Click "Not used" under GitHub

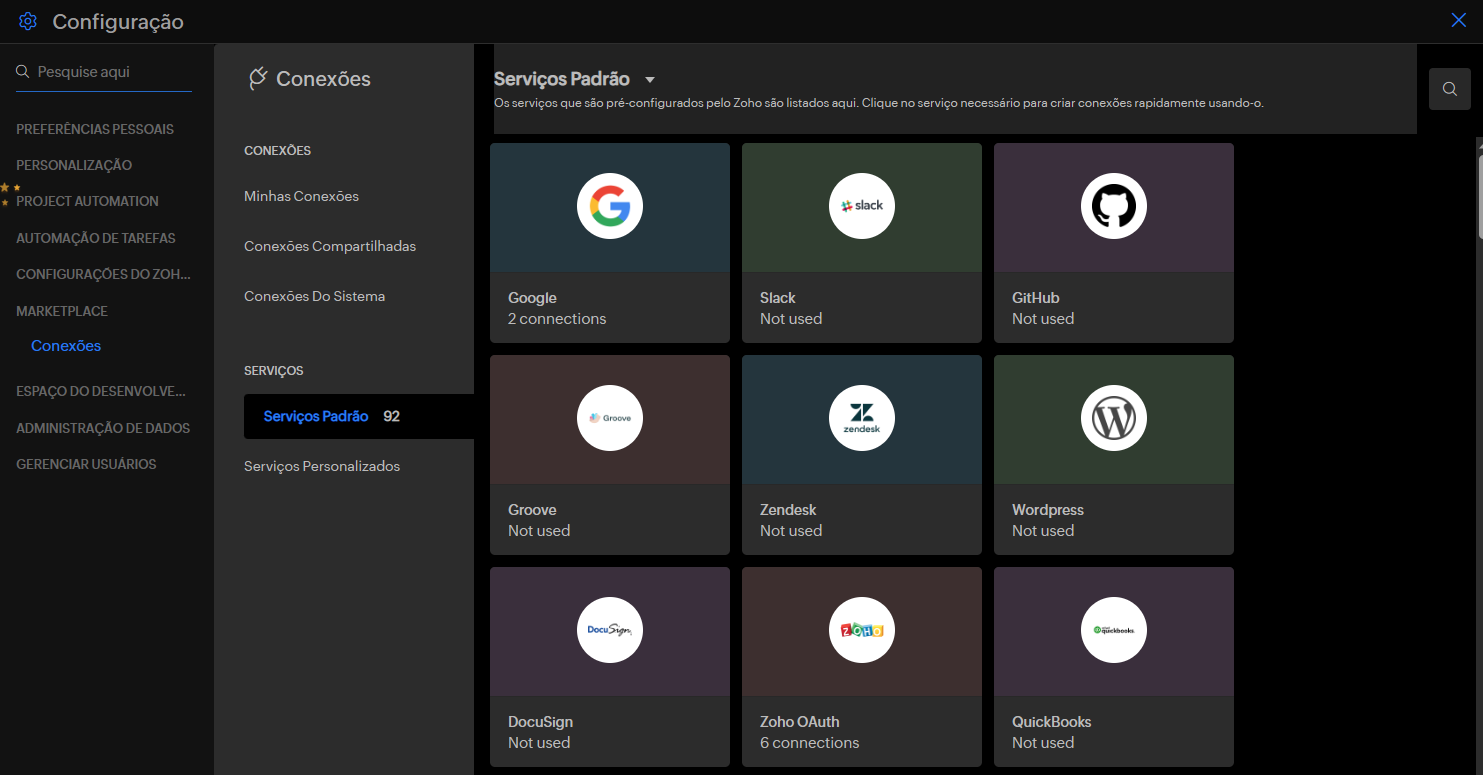tap(1043, 319)
